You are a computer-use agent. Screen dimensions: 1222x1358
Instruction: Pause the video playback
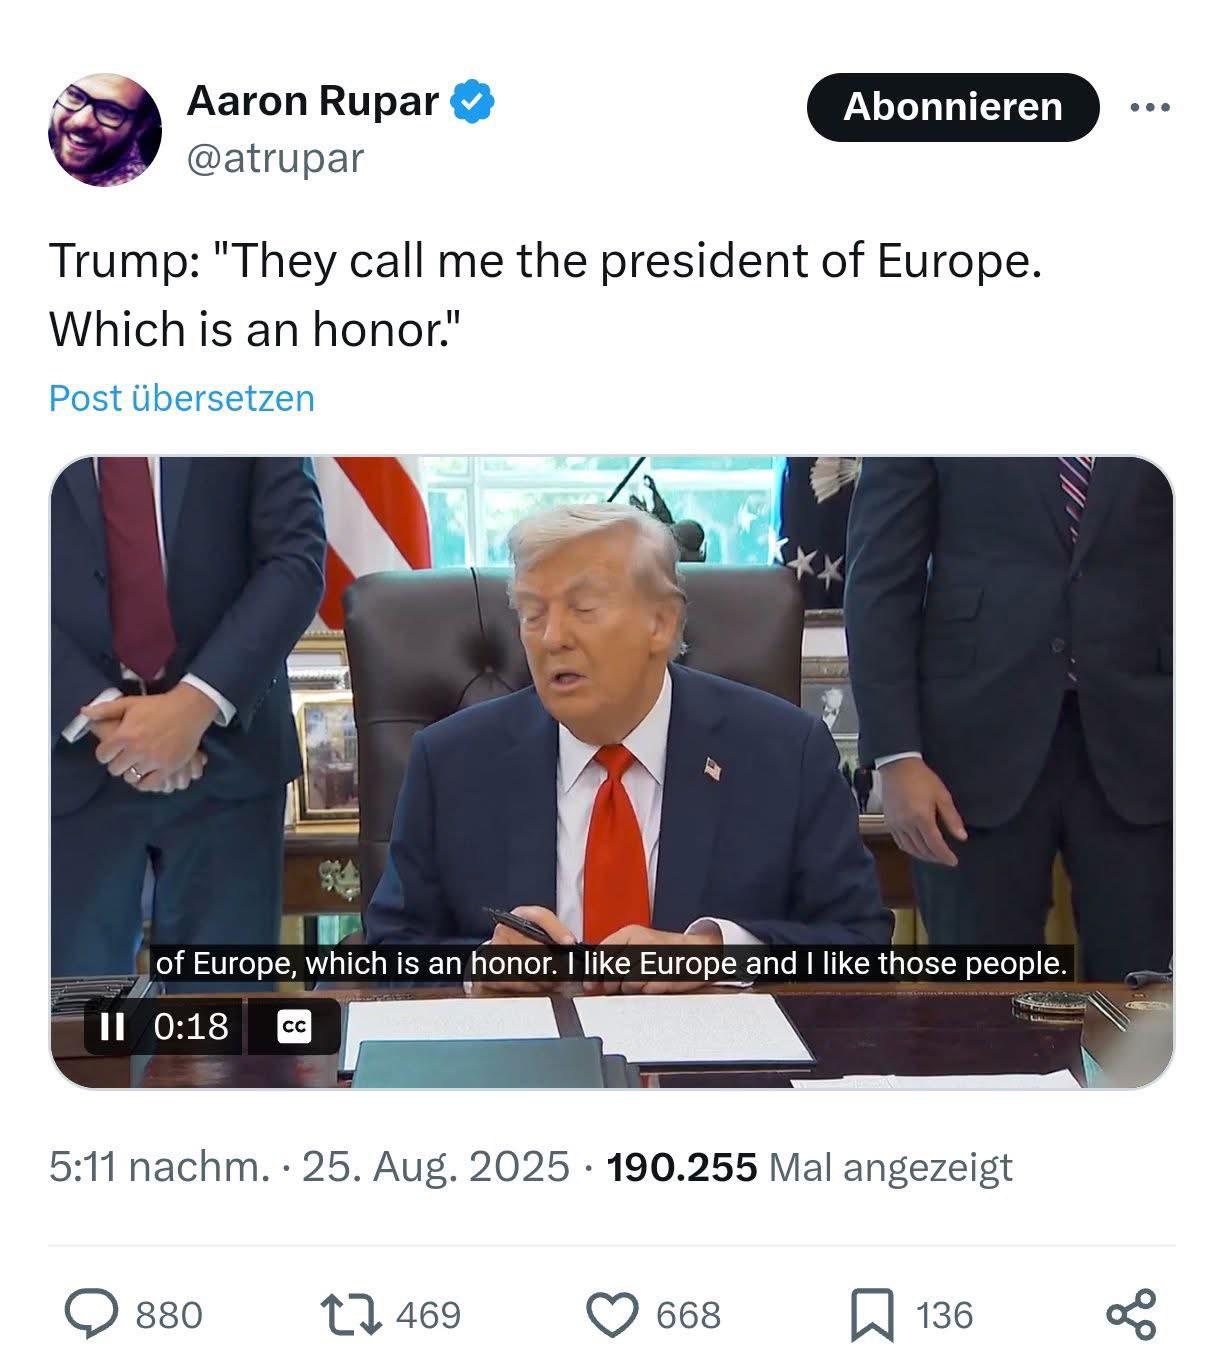113,1026
